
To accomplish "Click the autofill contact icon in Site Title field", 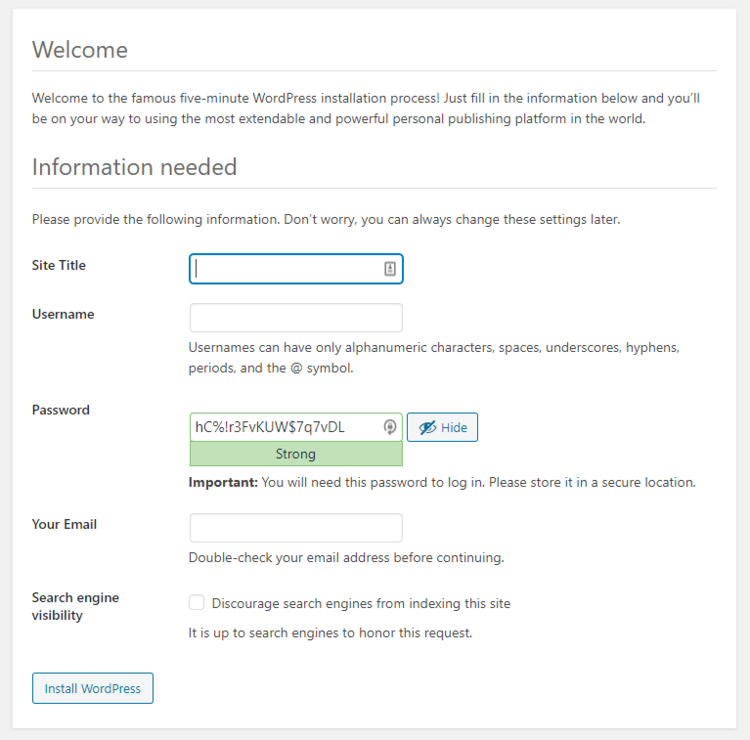I will pos(390,269).
